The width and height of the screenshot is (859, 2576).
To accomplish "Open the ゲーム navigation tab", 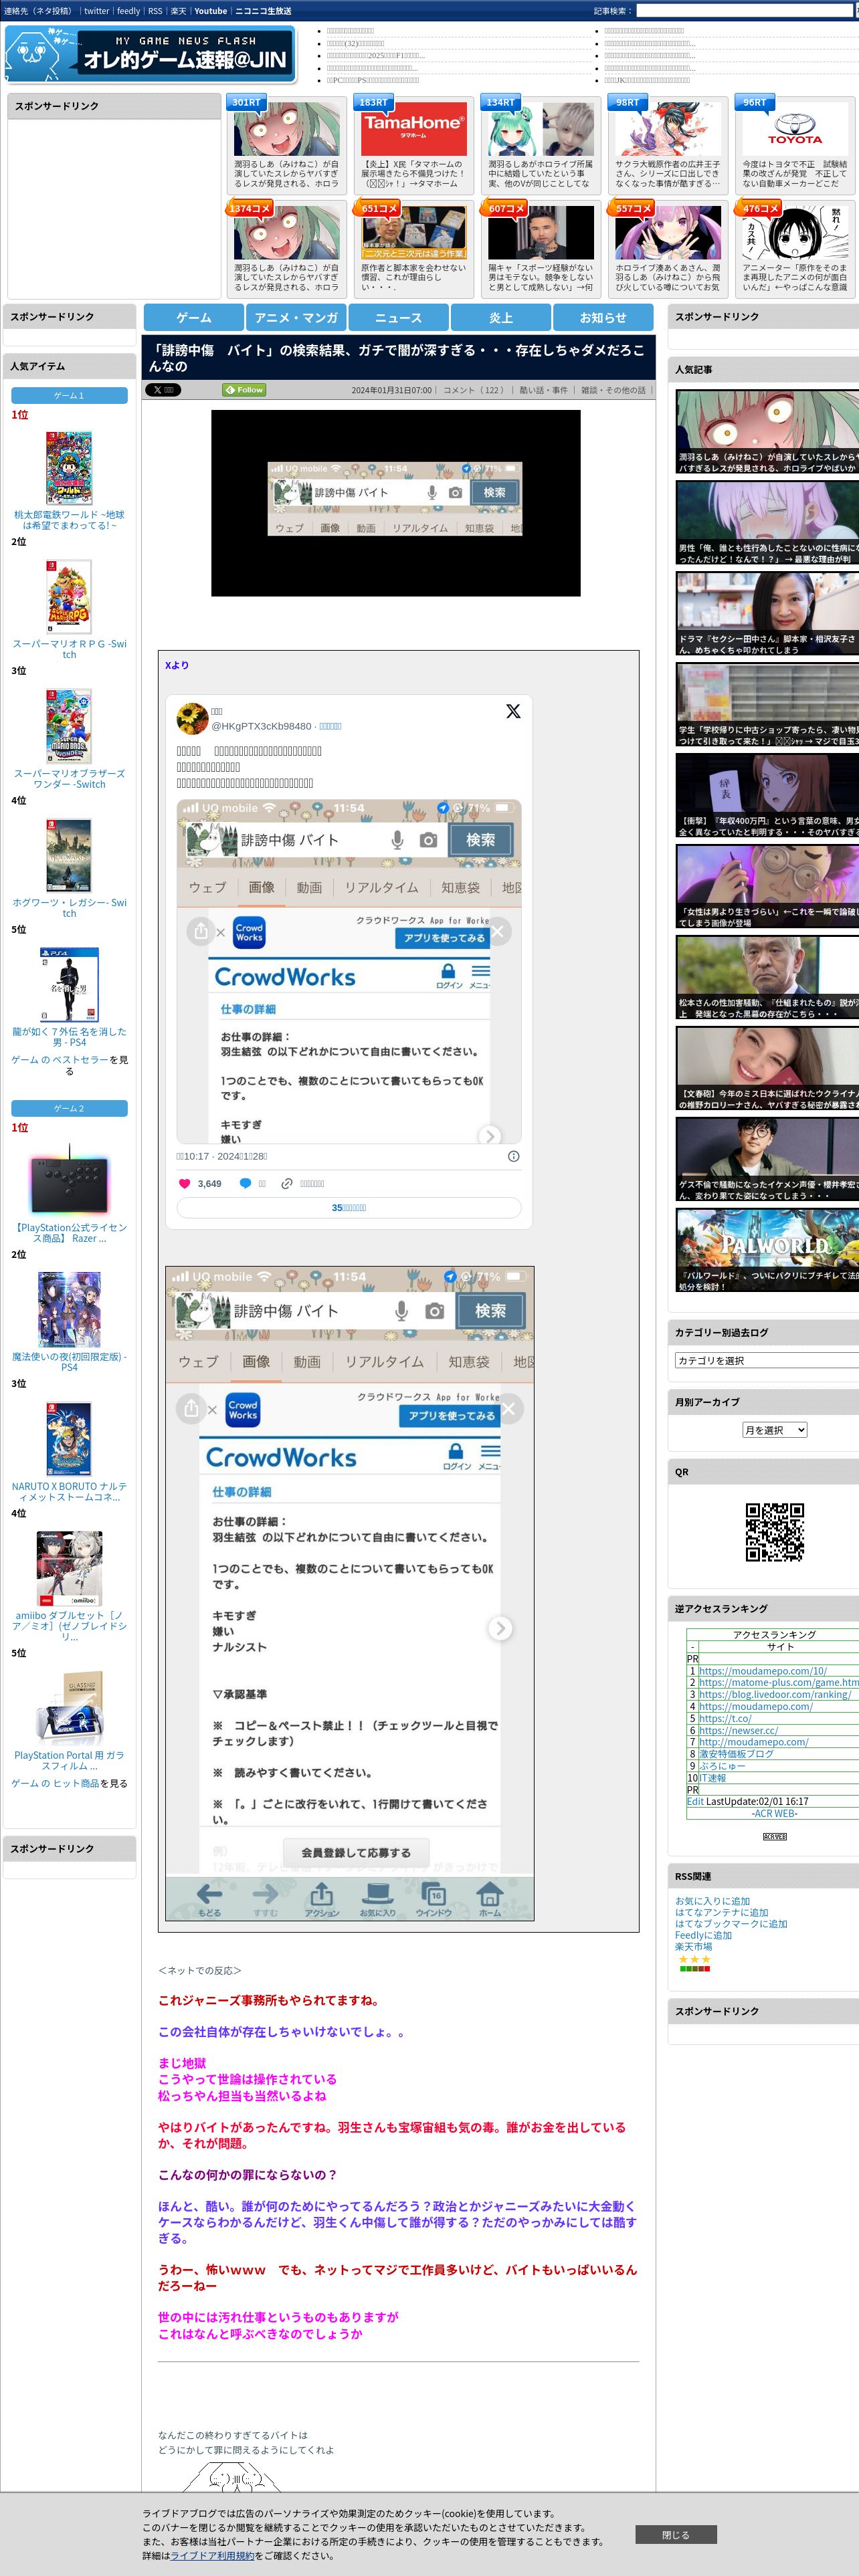I will (194, 317).
